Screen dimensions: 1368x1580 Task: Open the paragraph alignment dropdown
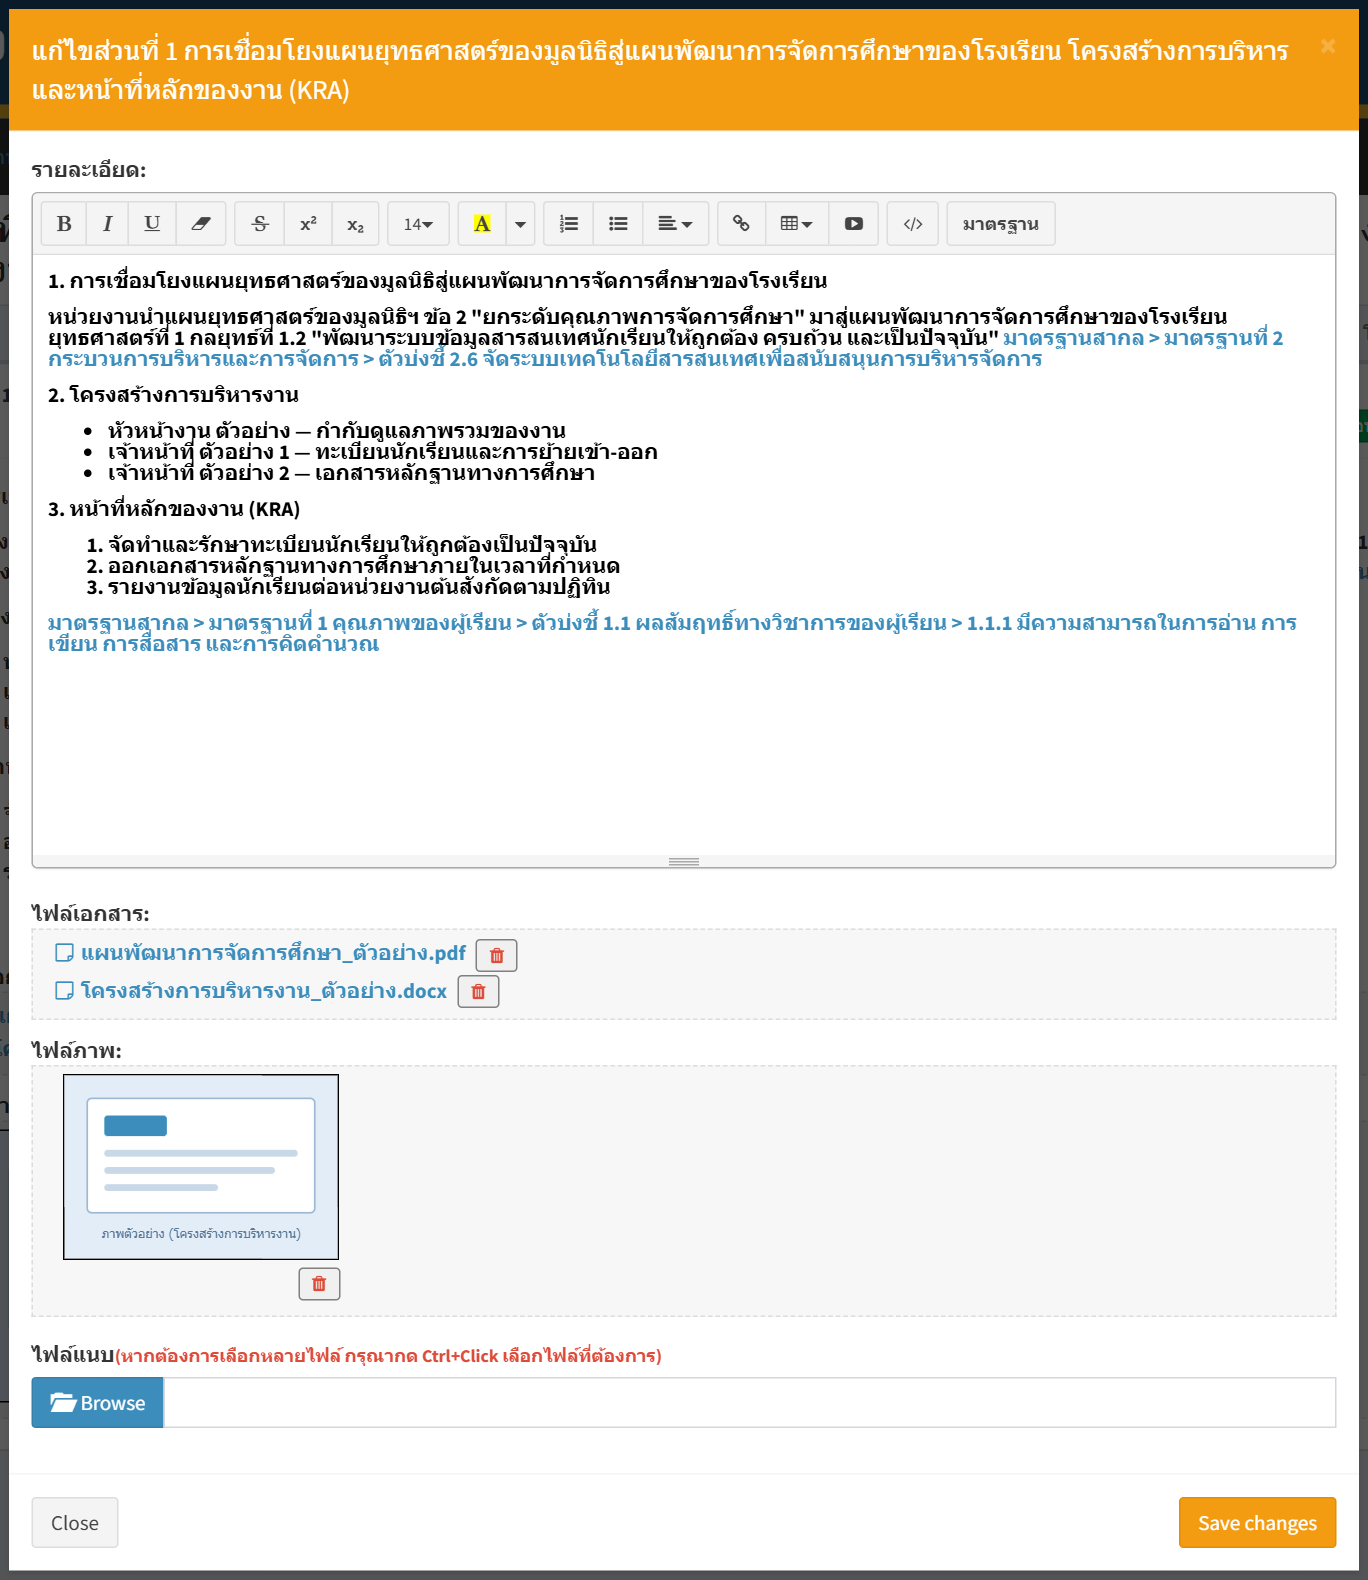676,224
